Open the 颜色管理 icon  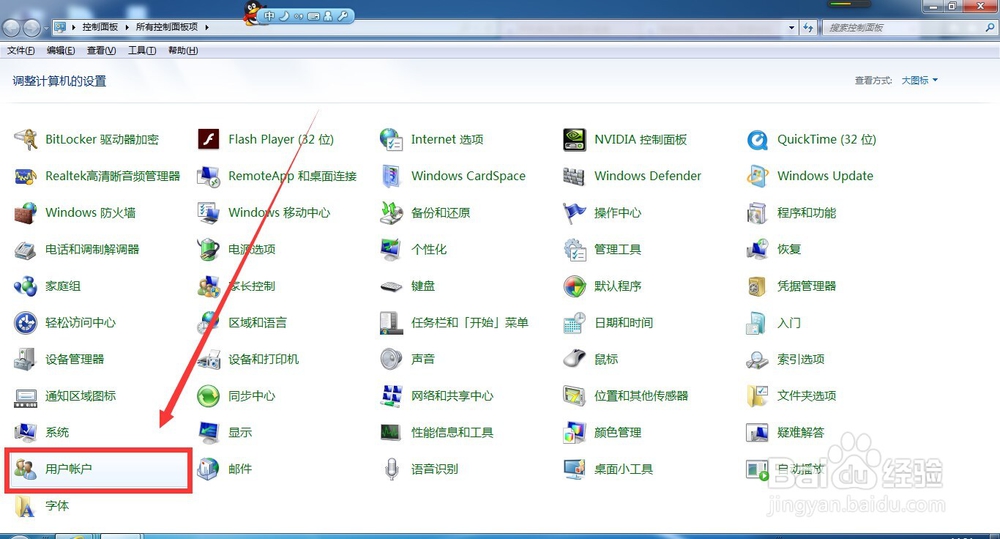coord(575,432)
